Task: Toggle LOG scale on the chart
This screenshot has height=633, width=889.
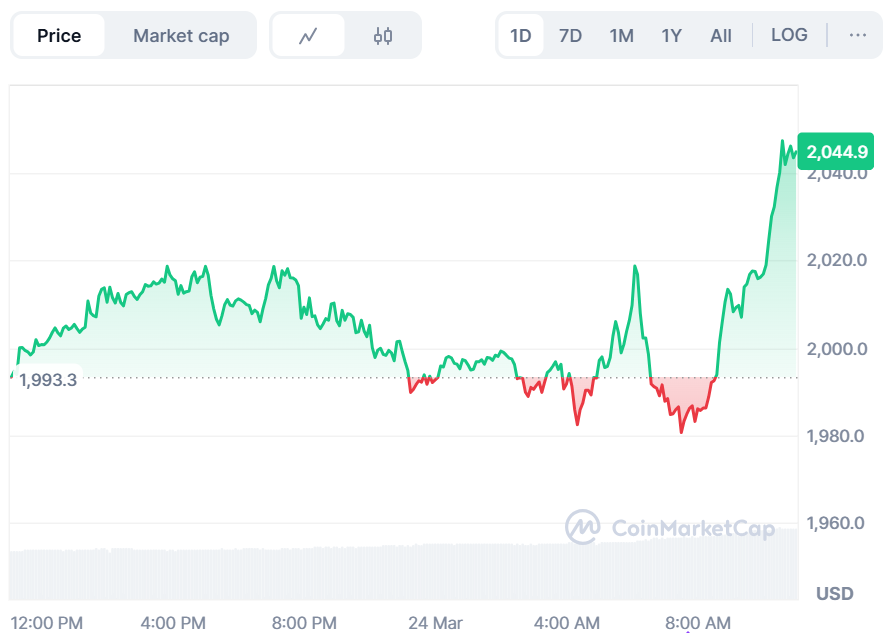Action: [789, 35]
